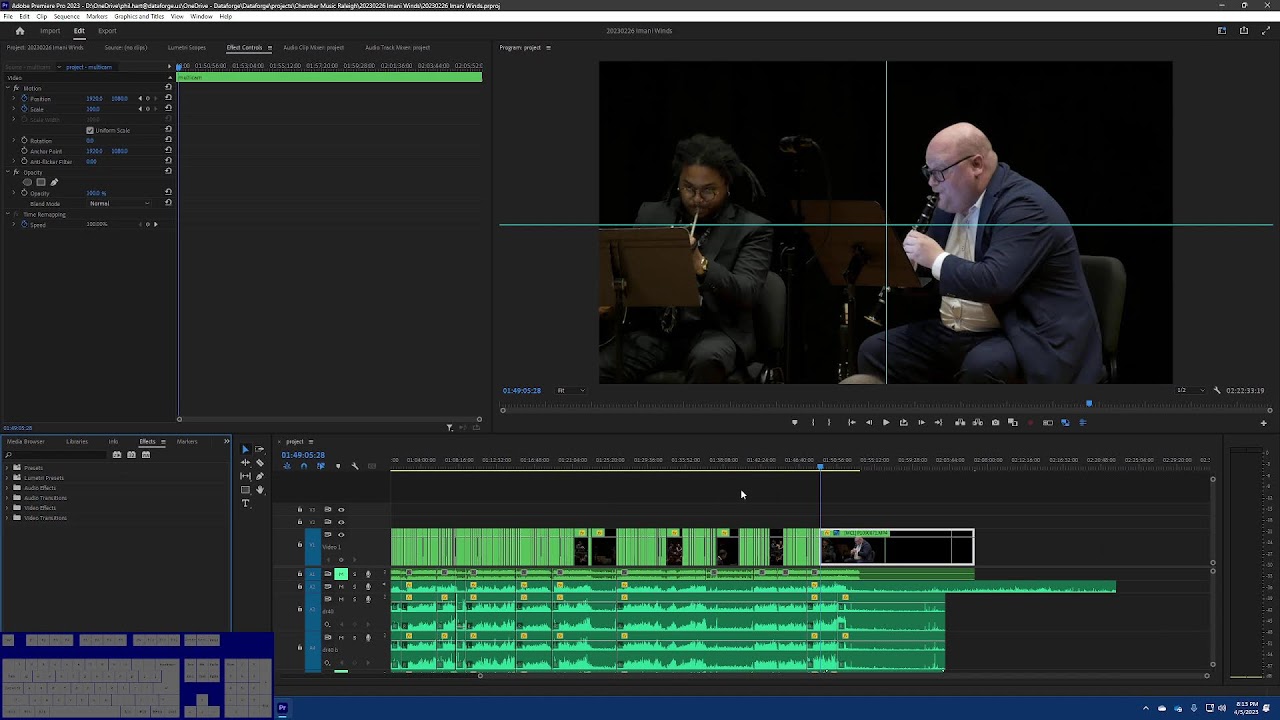Select the Ripple Edit tool
The width and height of the screenshot is (1280, 720).
tap(245, 463)
